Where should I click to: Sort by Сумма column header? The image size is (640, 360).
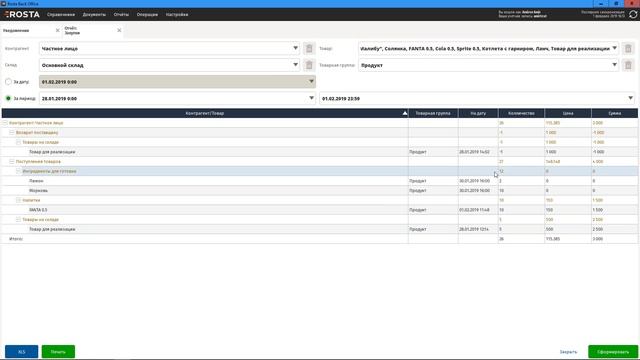point(614,113)
